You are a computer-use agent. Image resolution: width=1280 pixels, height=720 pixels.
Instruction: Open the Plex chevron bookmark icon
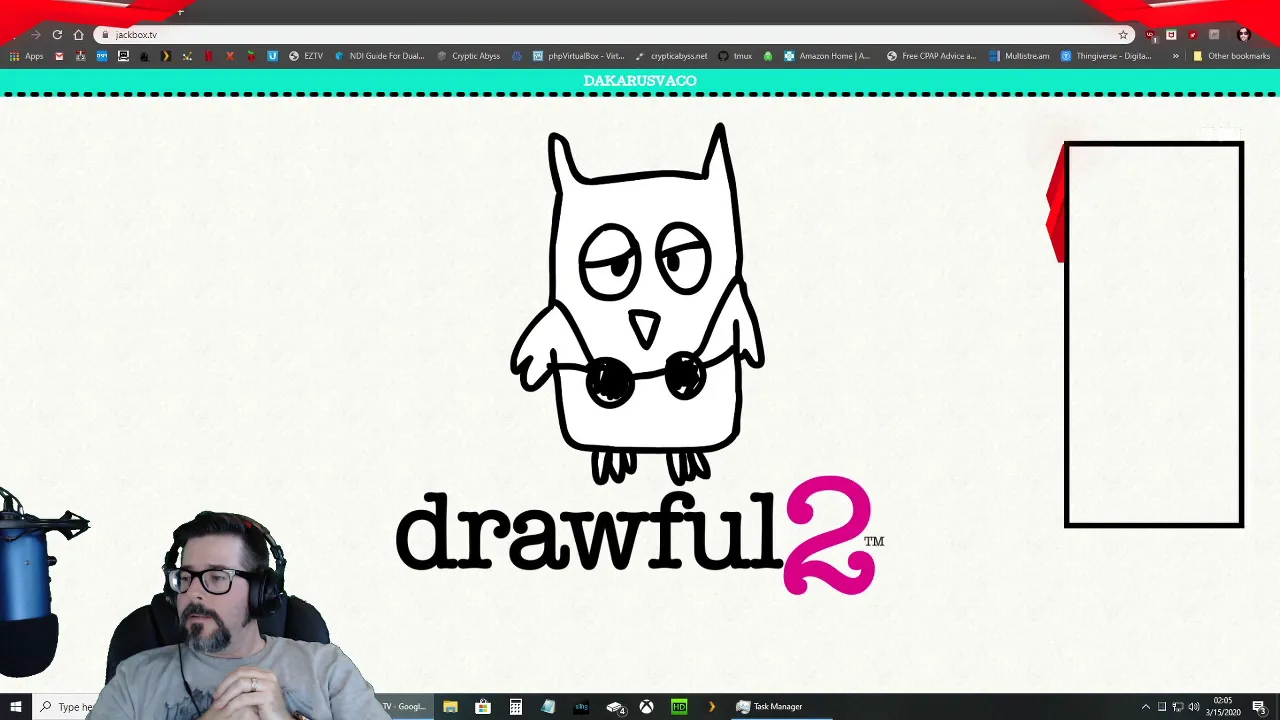[166, 56]
